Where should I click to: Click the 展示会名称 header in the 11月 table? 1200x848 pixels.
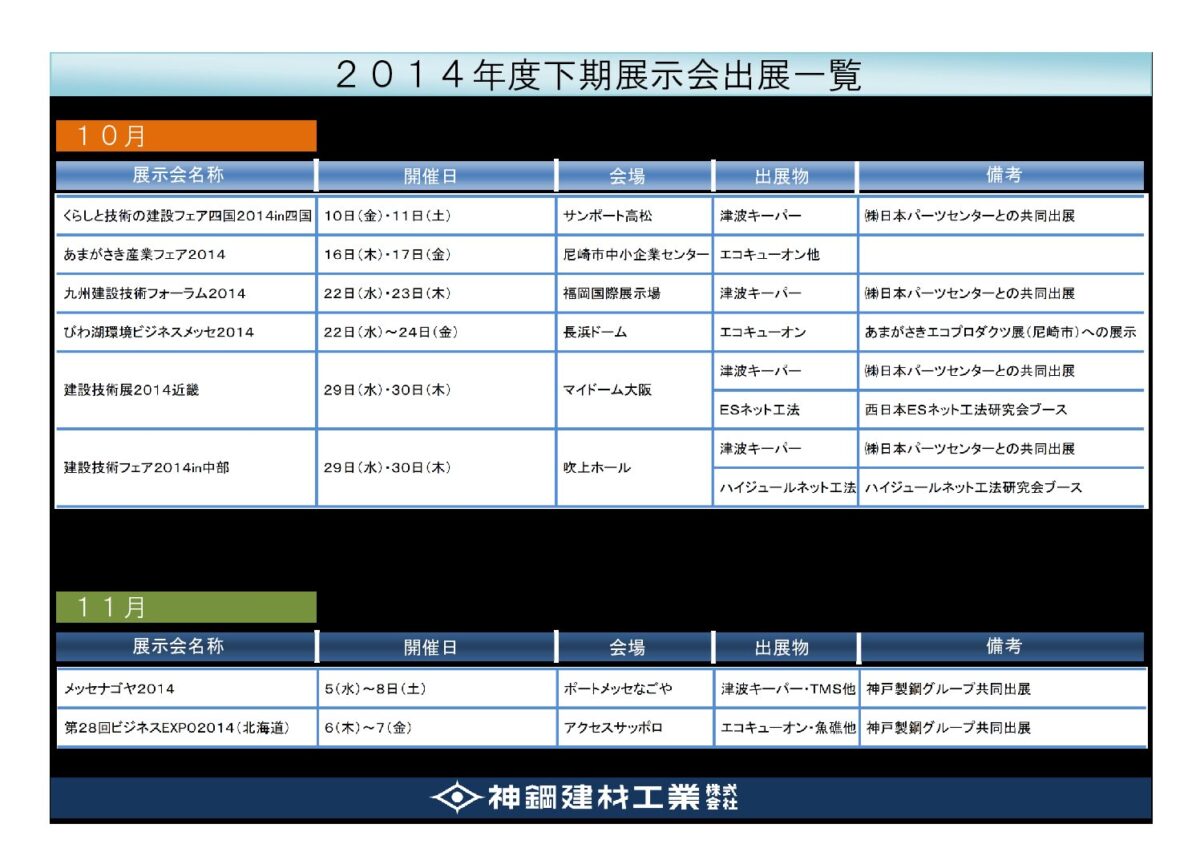tap(185, 646)
